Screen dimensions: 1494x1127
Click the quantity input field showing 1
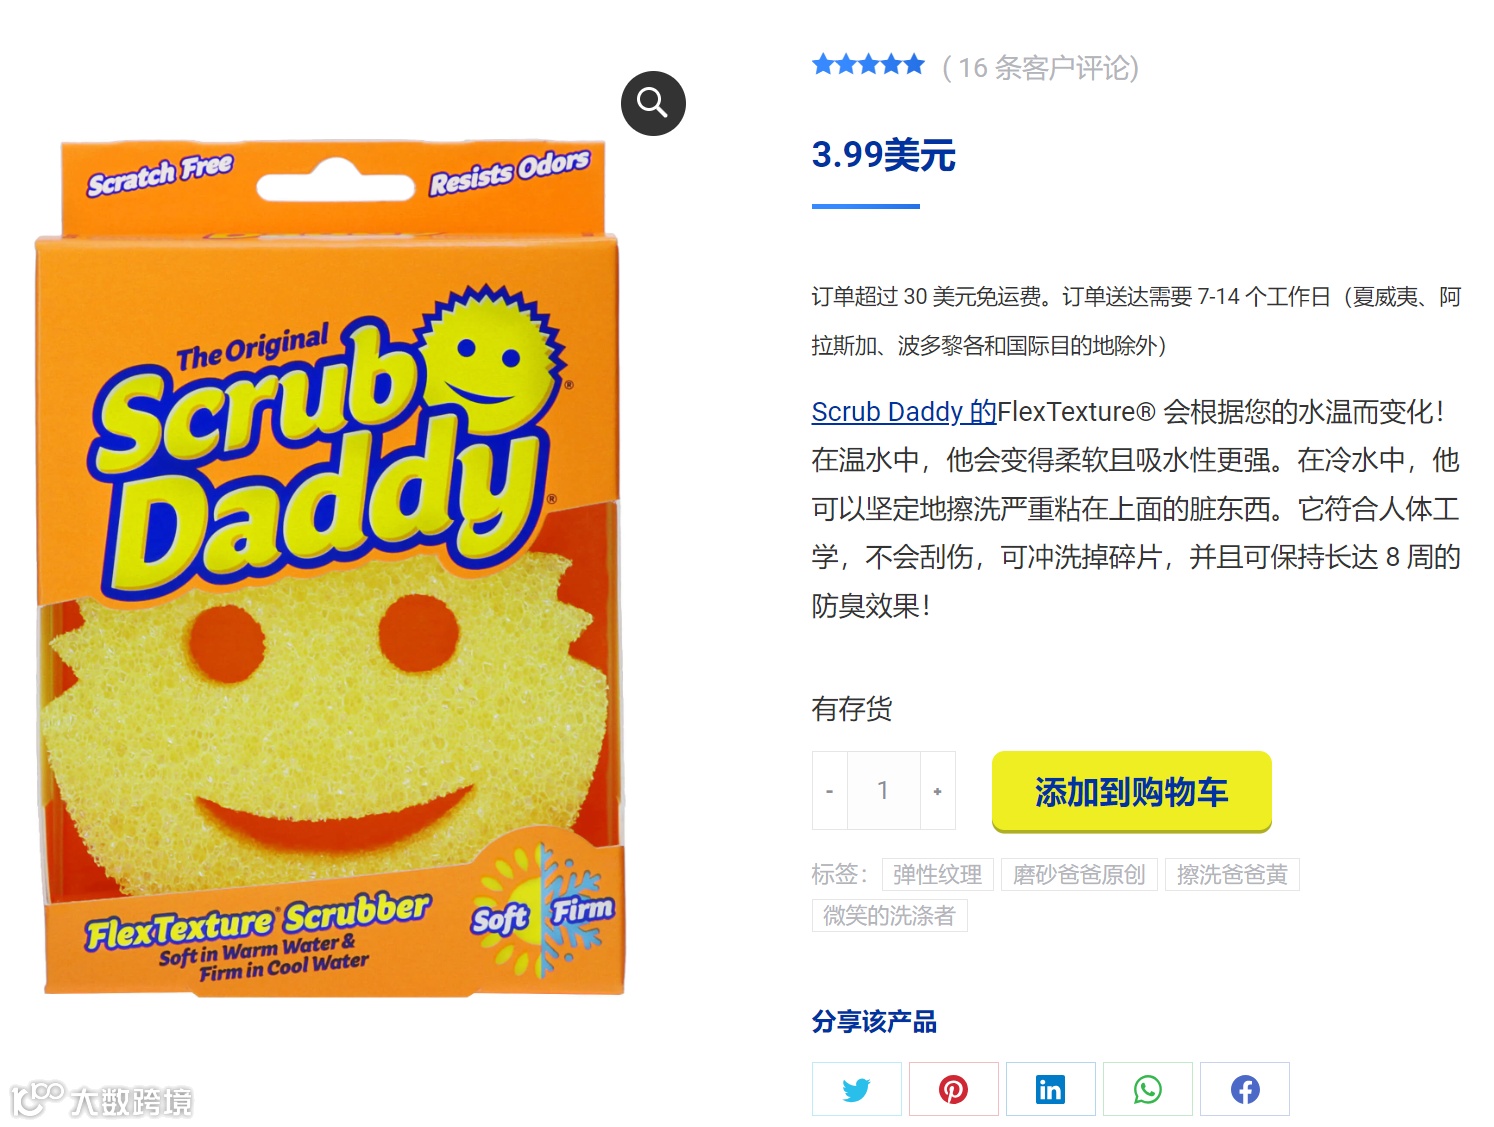pyautogui.click(x=883, y=791)
